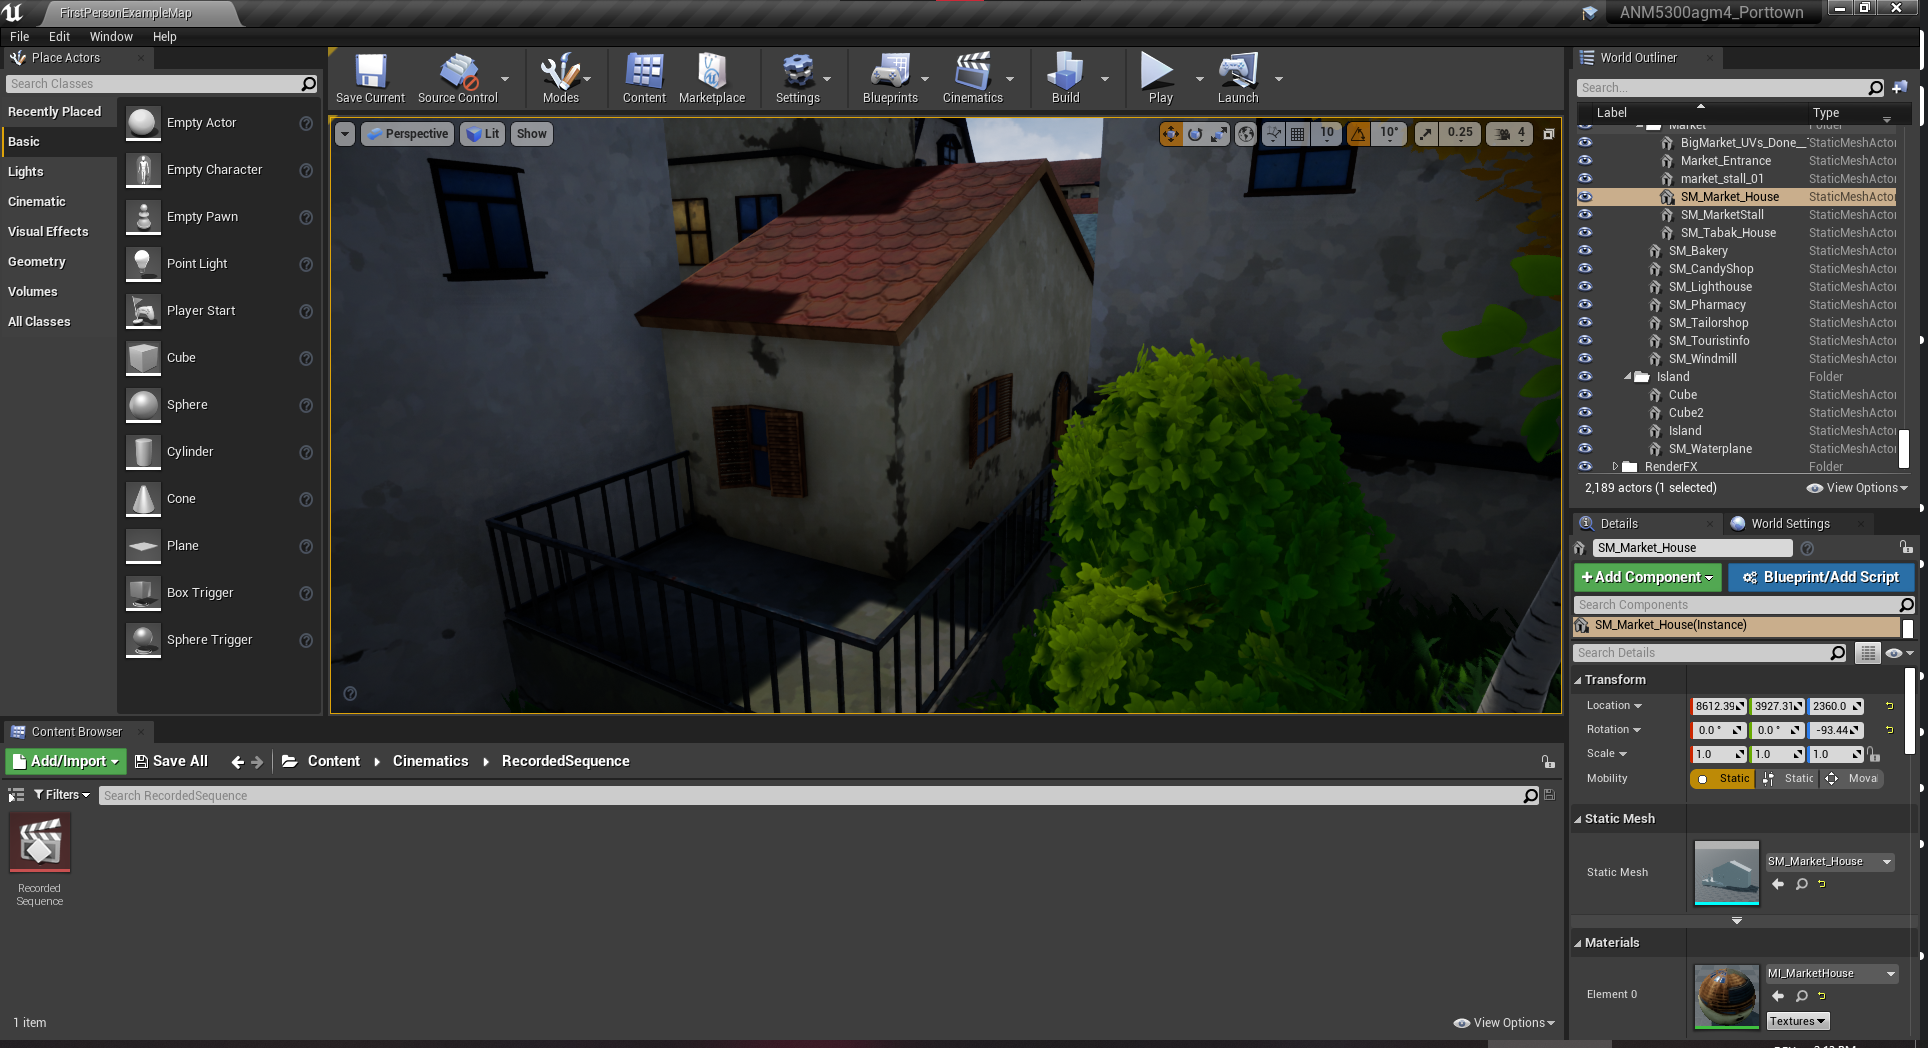Select the translate gizmo viewport icon

coord(1171,133)
